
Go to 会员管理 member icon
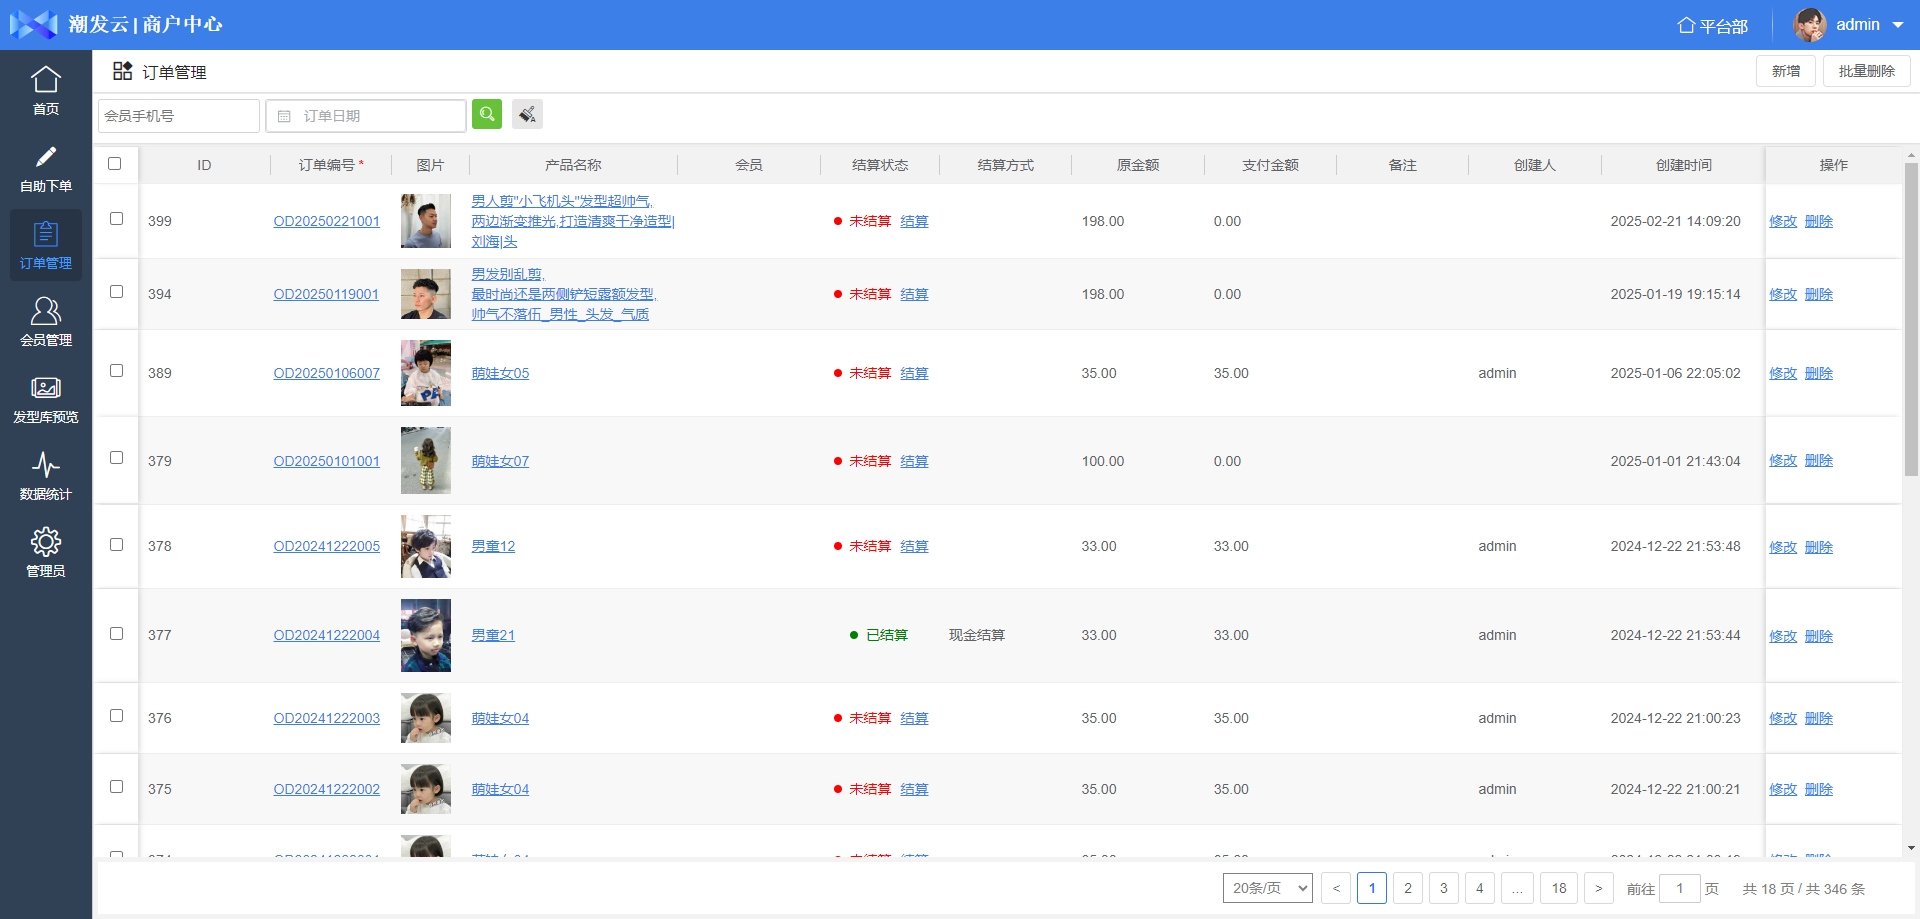(x=46, y=312)
